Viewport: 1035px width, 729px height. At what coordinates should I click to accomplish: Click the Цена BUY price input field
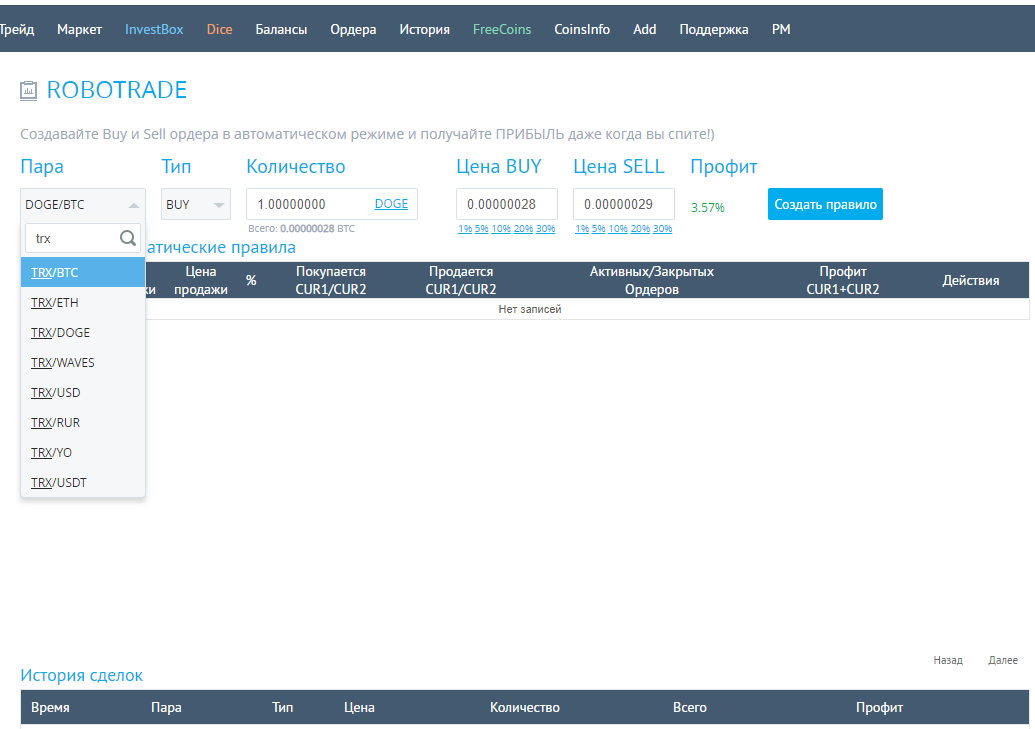click(506, 203)
